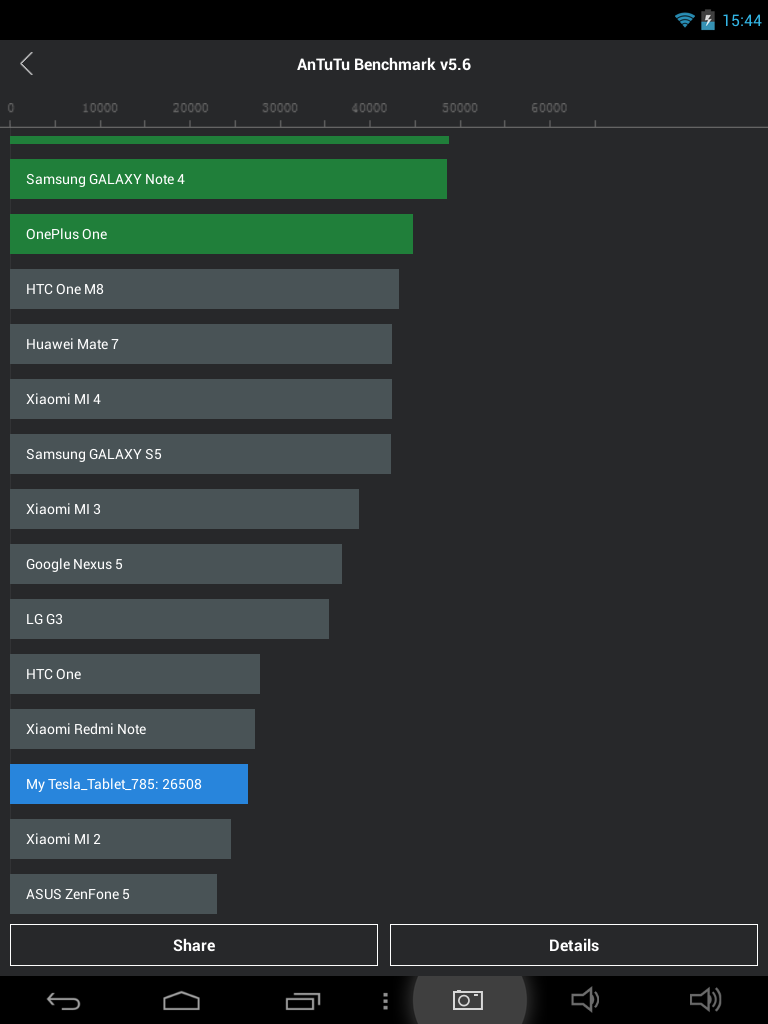This screenshot has width=768, height=1024.
Task: Tap the battery charging status icon
Action: (708, 20)
